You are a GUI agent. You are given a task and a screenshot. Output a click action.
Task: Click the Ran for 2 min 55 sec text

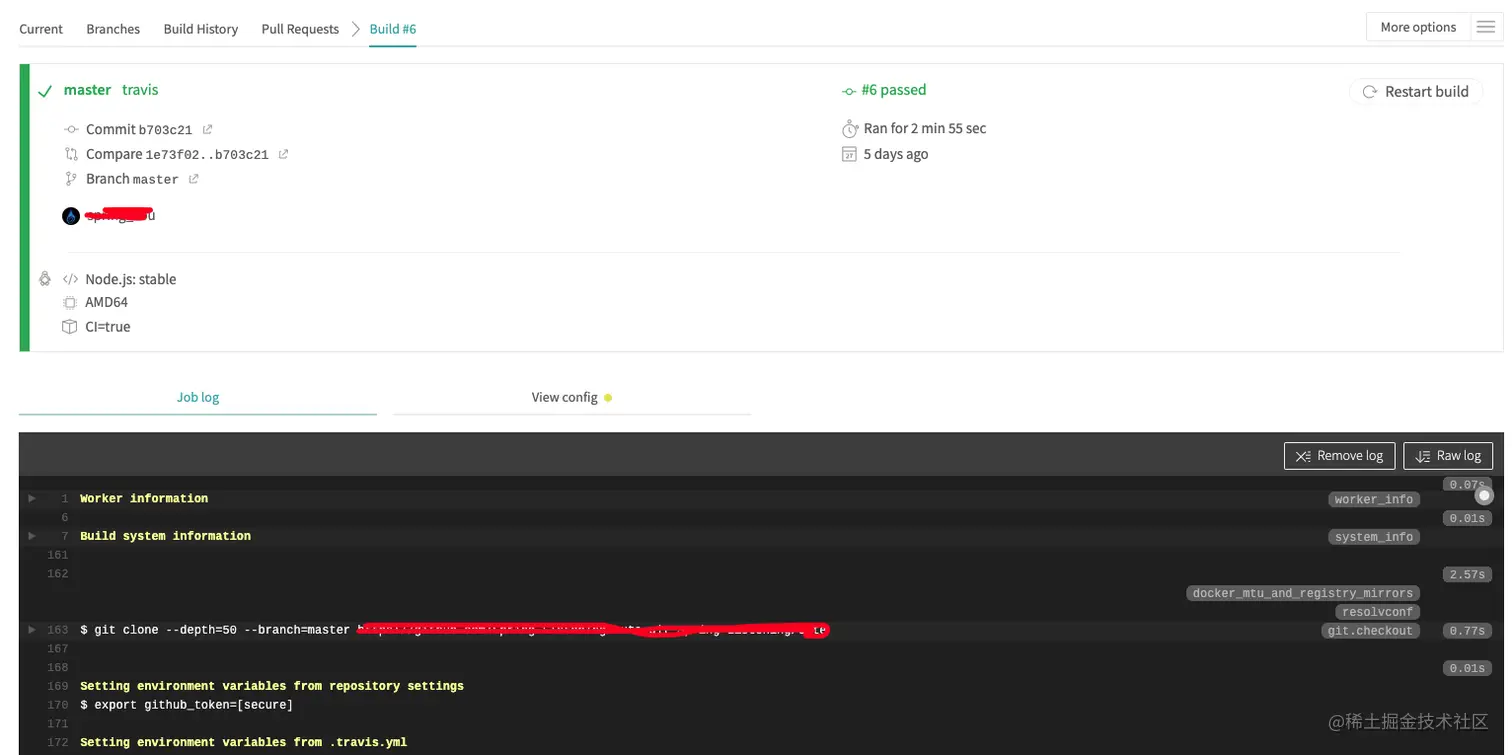[x=925, y=129]
